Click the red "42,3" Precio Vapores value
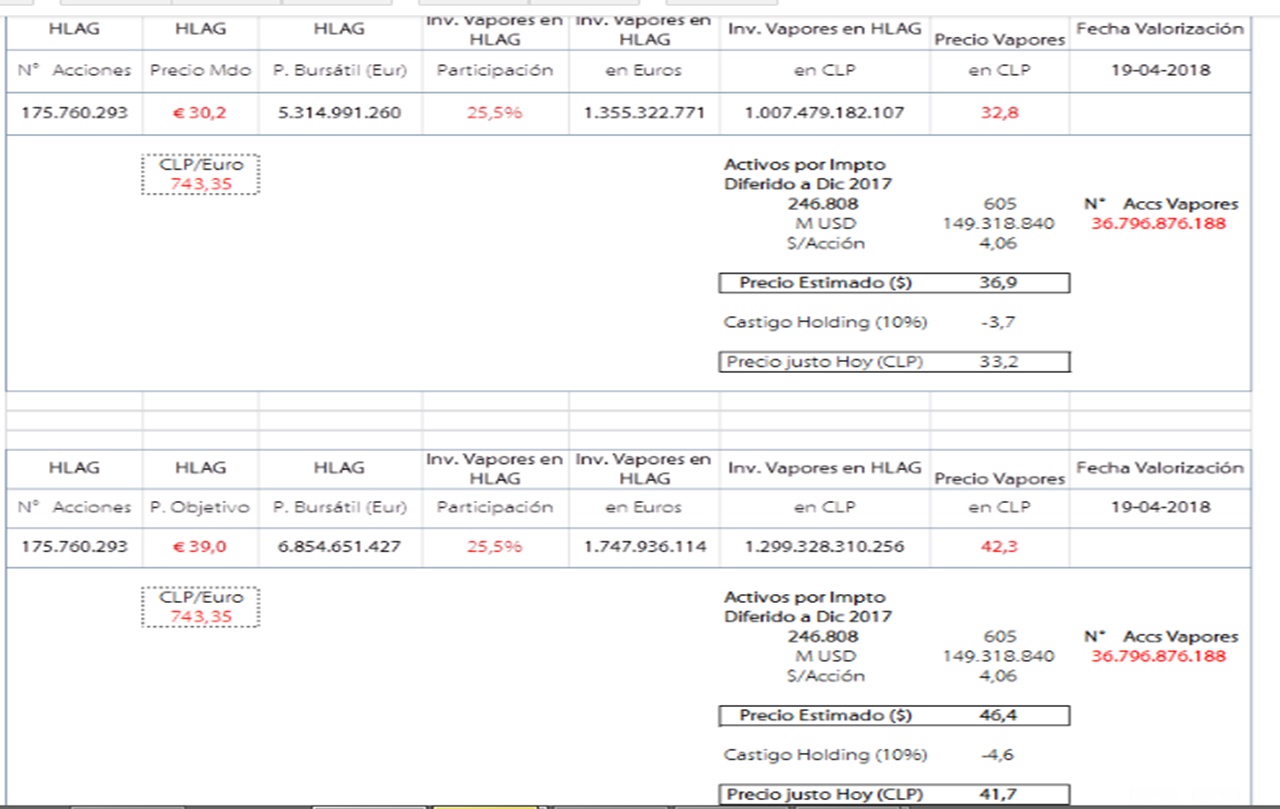The image size is (1280, 809). coord(999,547)
